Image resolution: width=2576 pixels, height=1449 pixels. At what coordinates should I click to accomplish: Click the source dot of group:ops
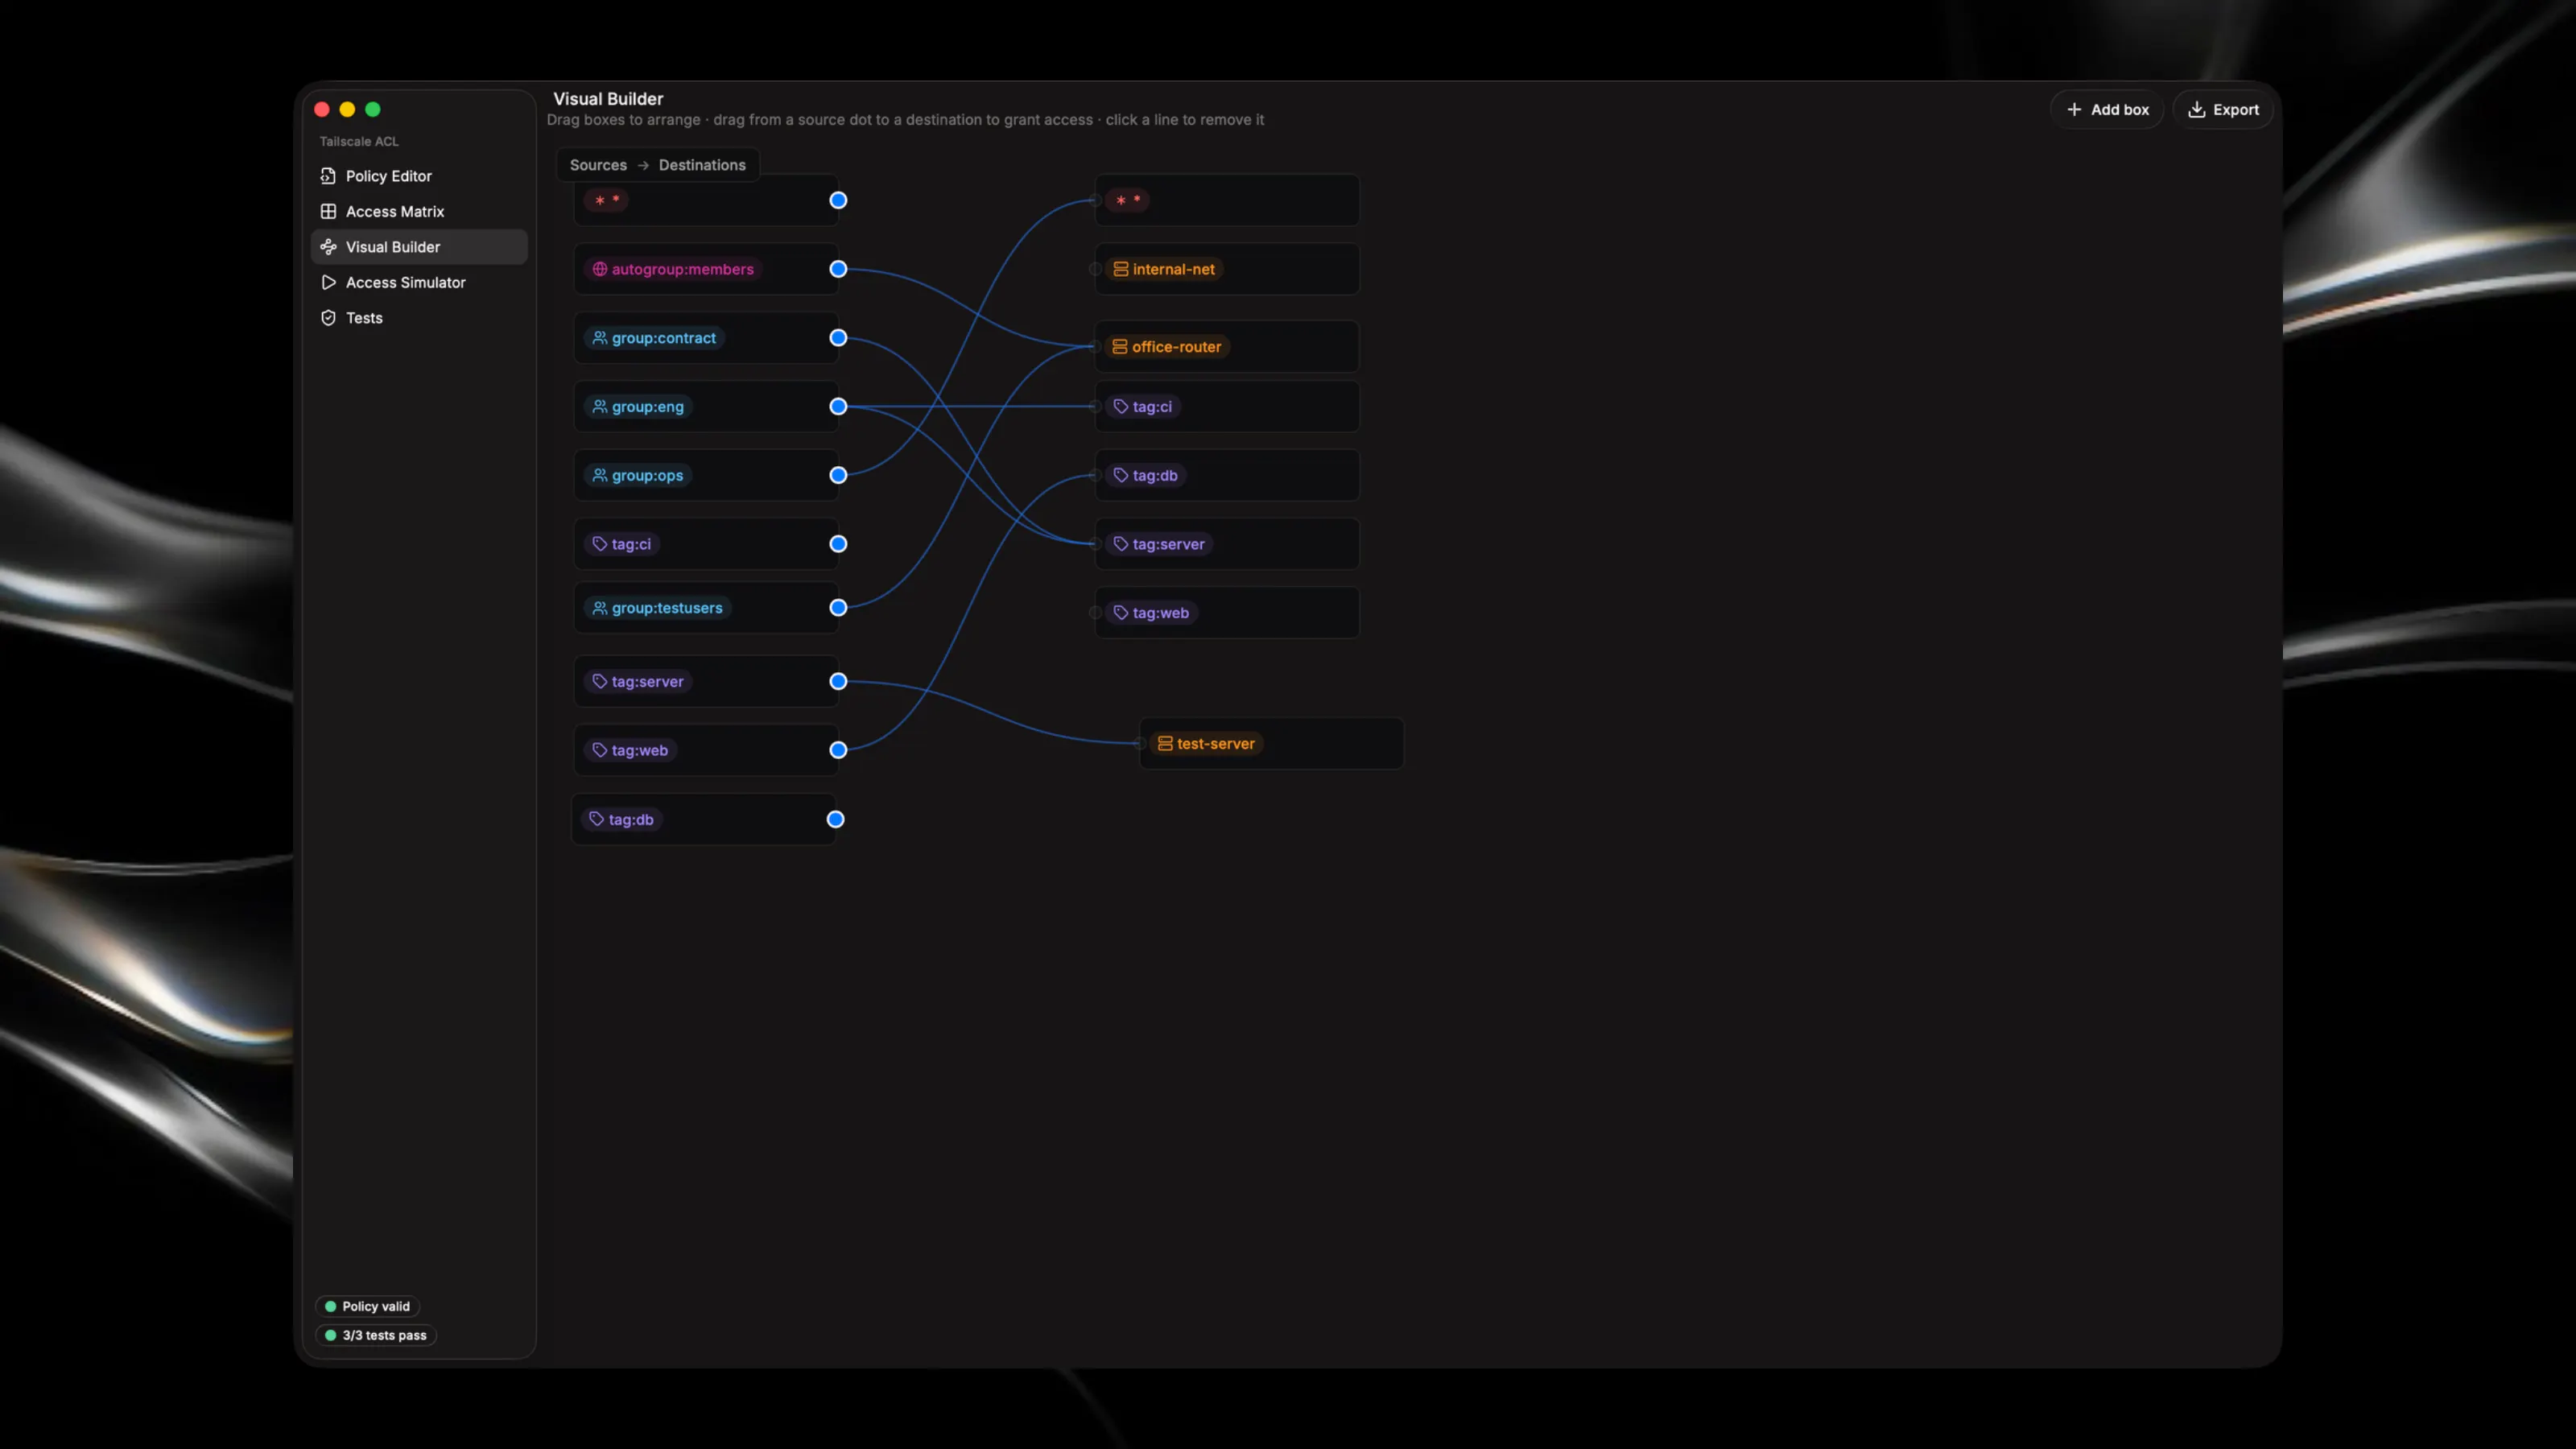tap(838, 475)
